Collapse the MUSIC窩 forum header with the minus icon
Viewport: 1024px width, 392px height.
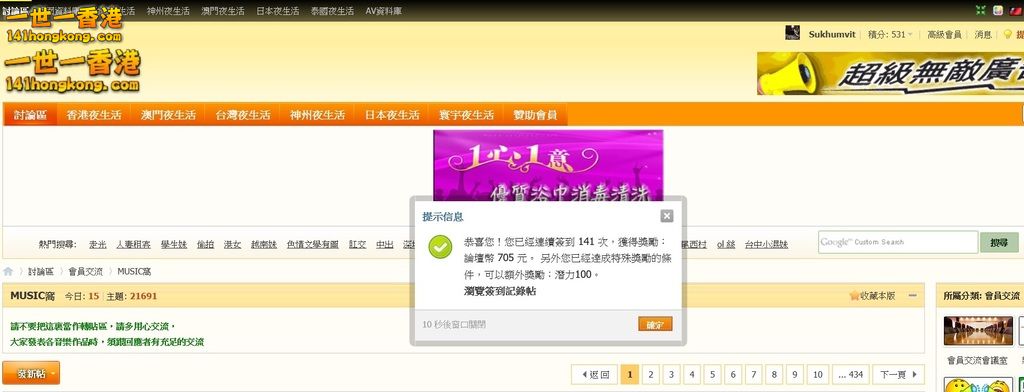click(912, 296)
